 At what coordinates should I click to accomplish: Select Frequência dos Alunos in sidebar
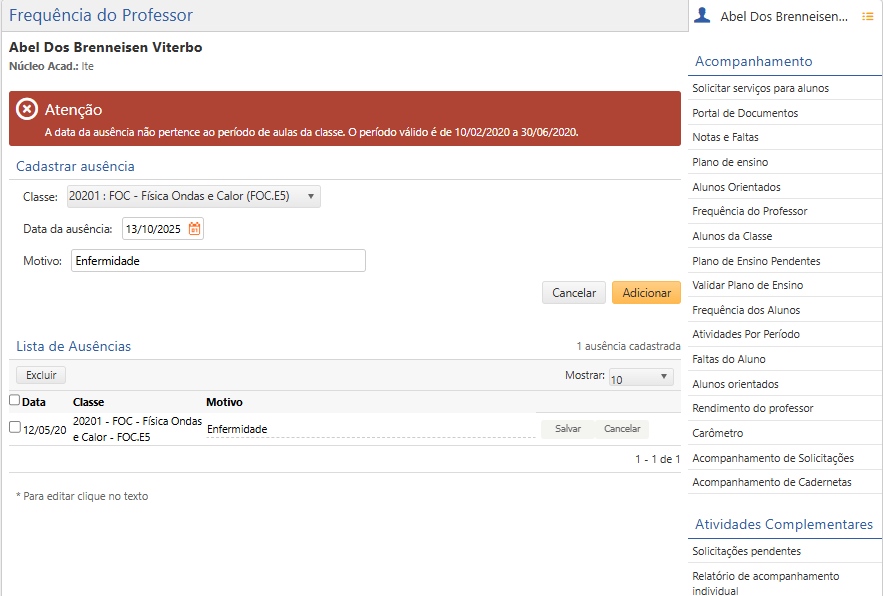tap(746, 310)
